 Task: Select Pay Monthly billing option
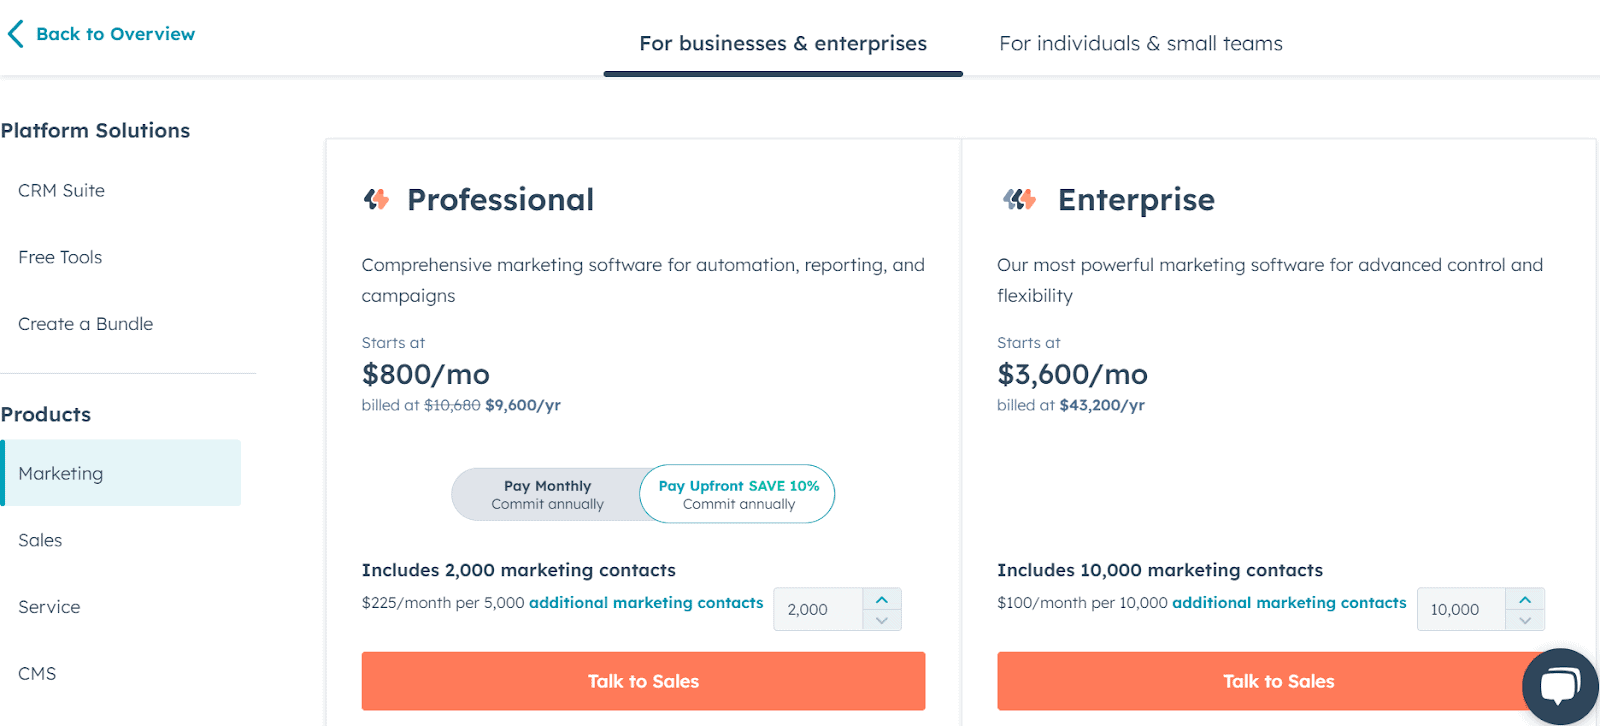(x=547, y=494)
